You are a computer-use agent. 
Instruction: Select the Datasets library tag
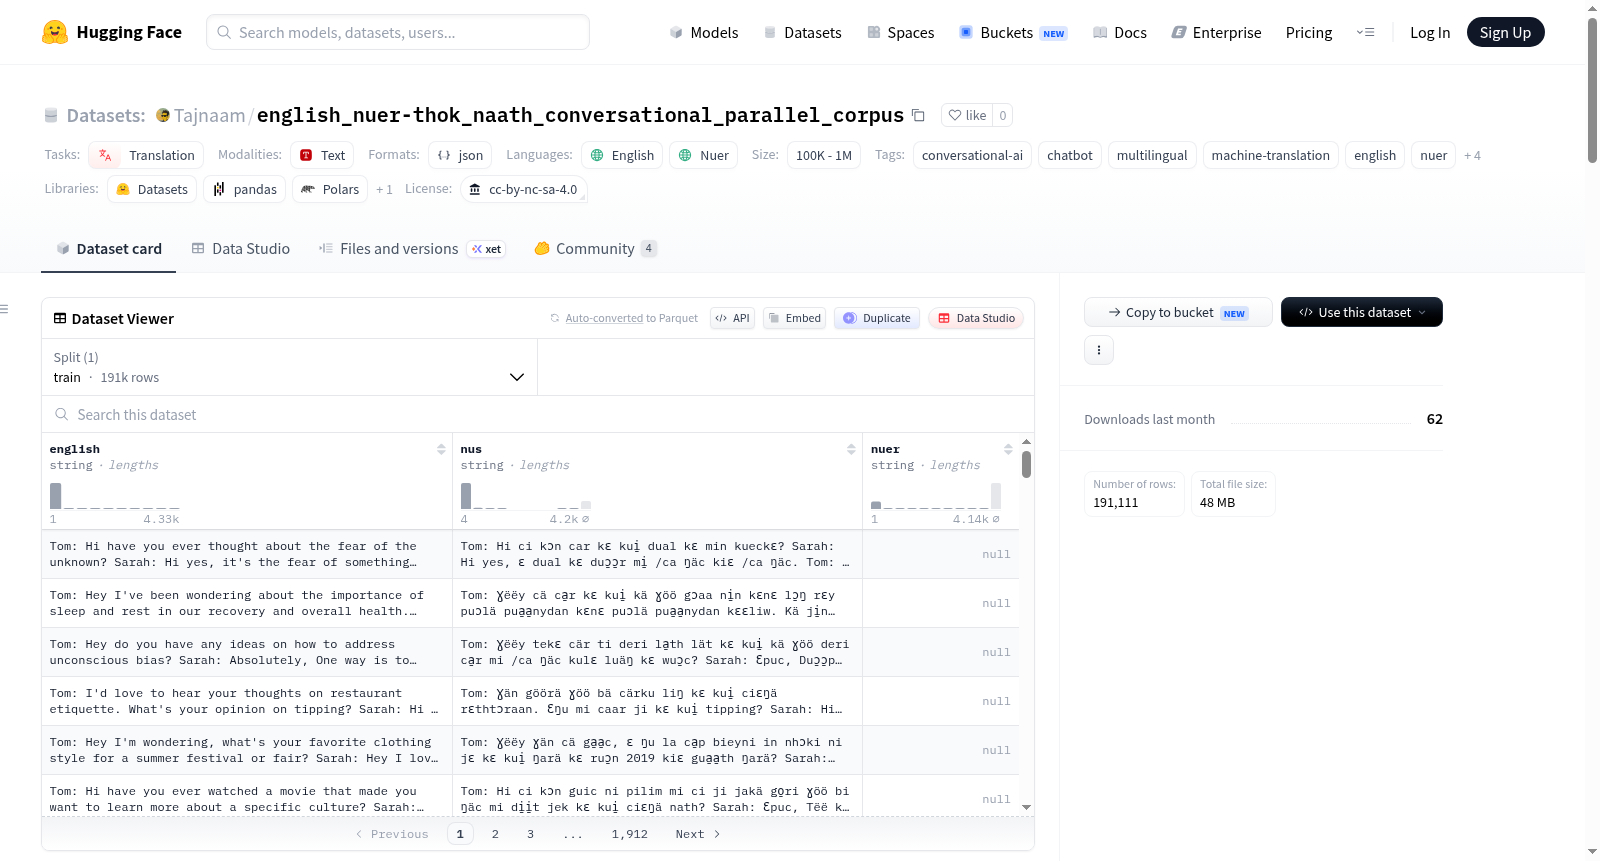pyautogui.click(x=152, y=189)
